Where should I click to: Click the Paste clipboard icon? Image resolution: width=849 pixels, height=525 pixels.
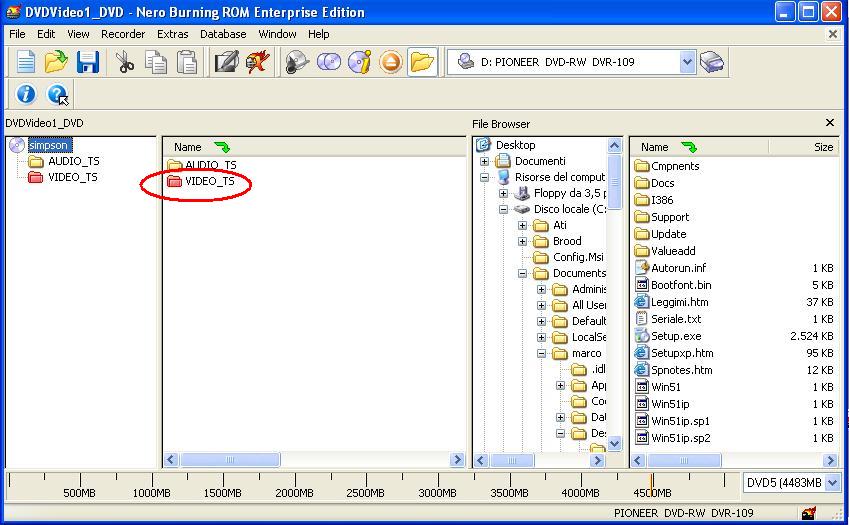187,62
